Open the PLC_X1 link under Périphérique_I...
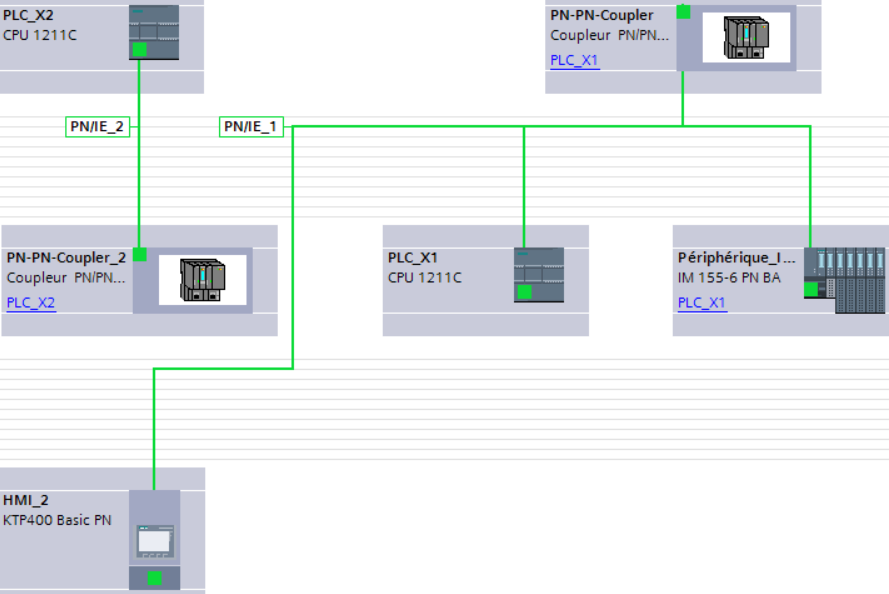Screen dimensions: 889x594 pyautogui.click(x=702, y=303)
